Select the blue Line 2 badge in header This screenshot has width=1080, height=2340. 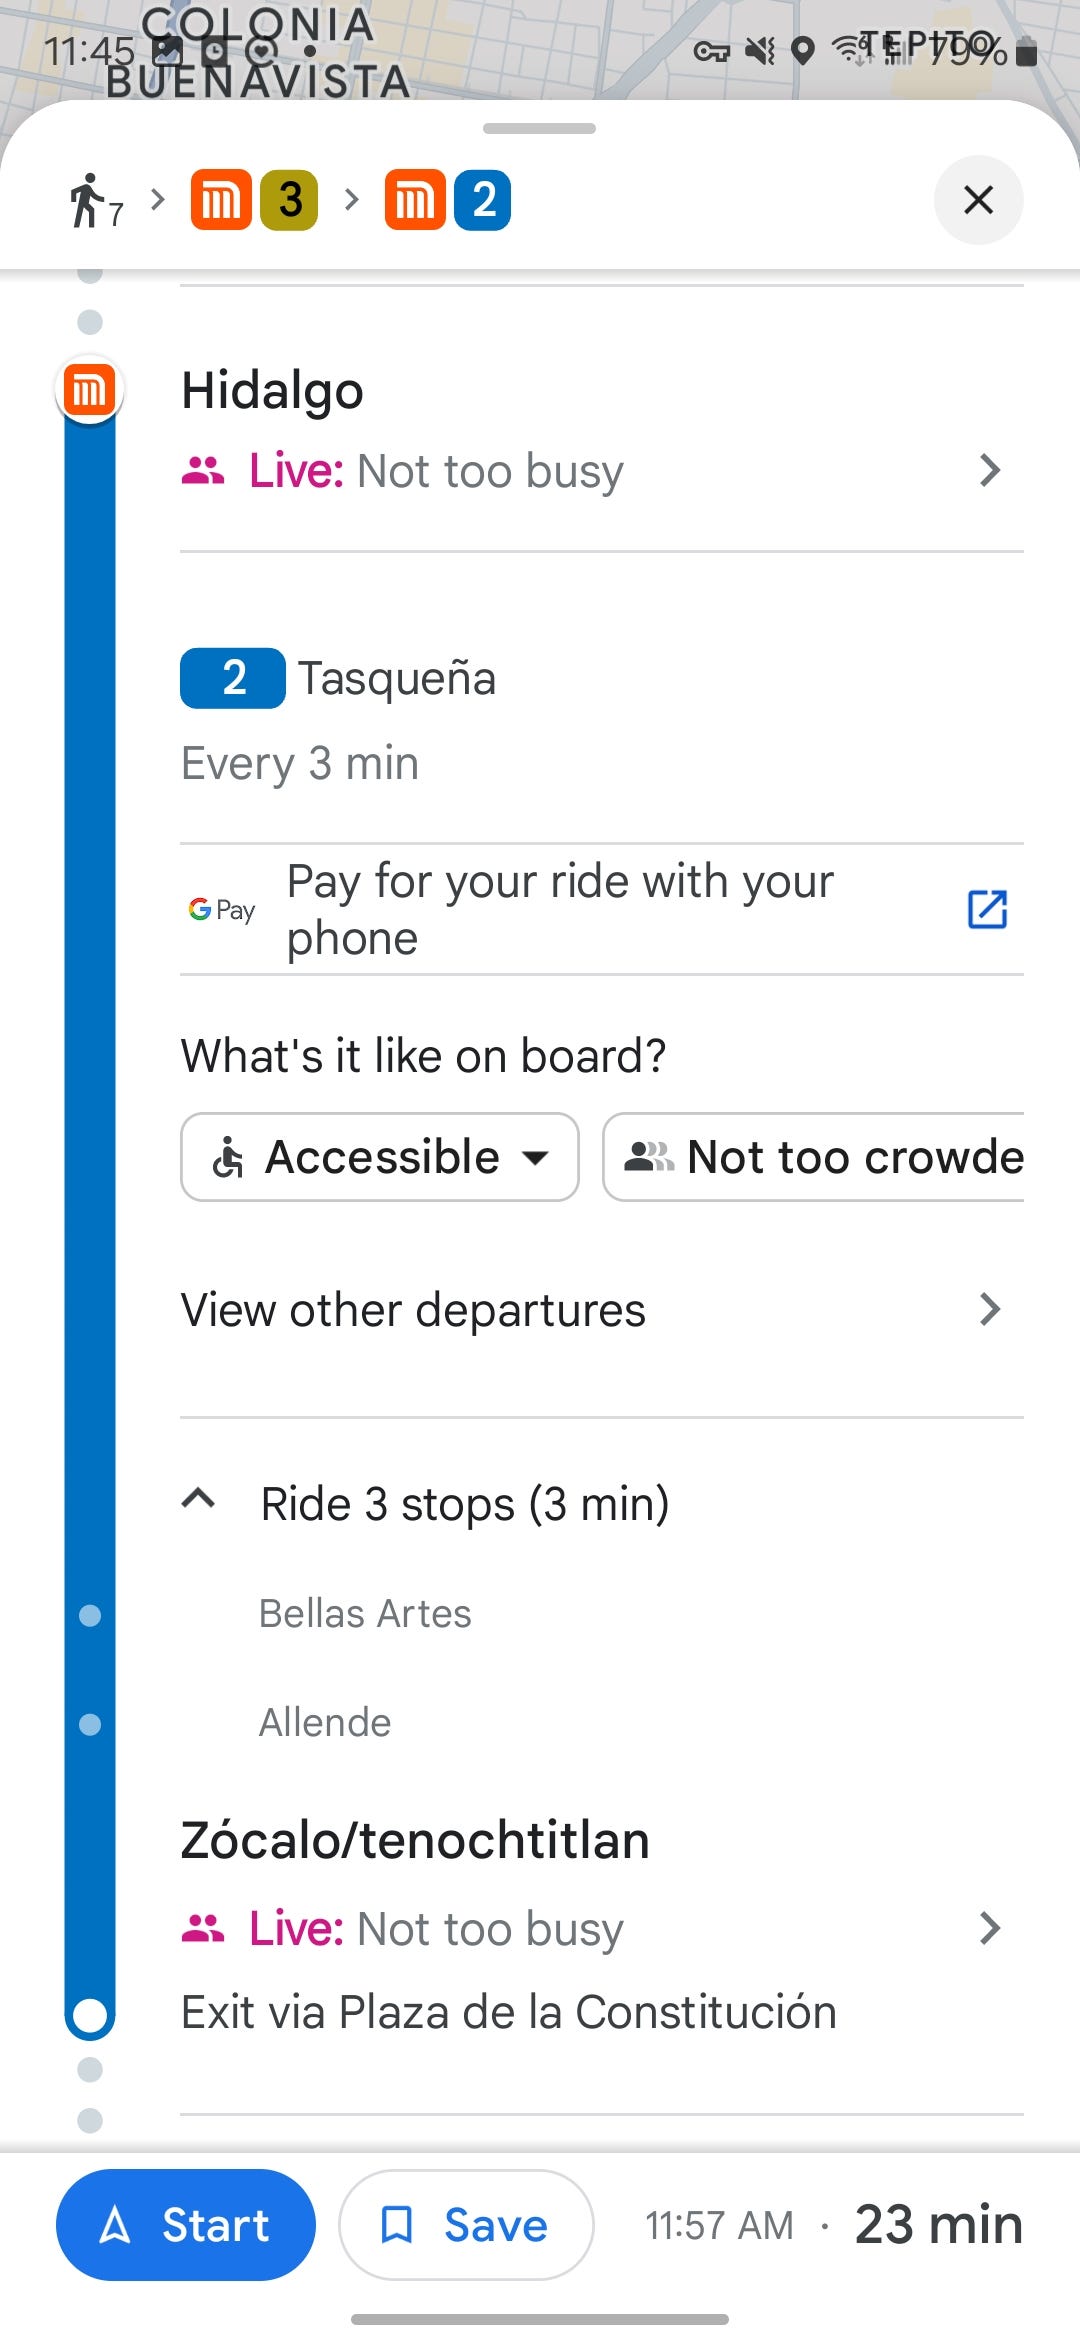(482, 200)
